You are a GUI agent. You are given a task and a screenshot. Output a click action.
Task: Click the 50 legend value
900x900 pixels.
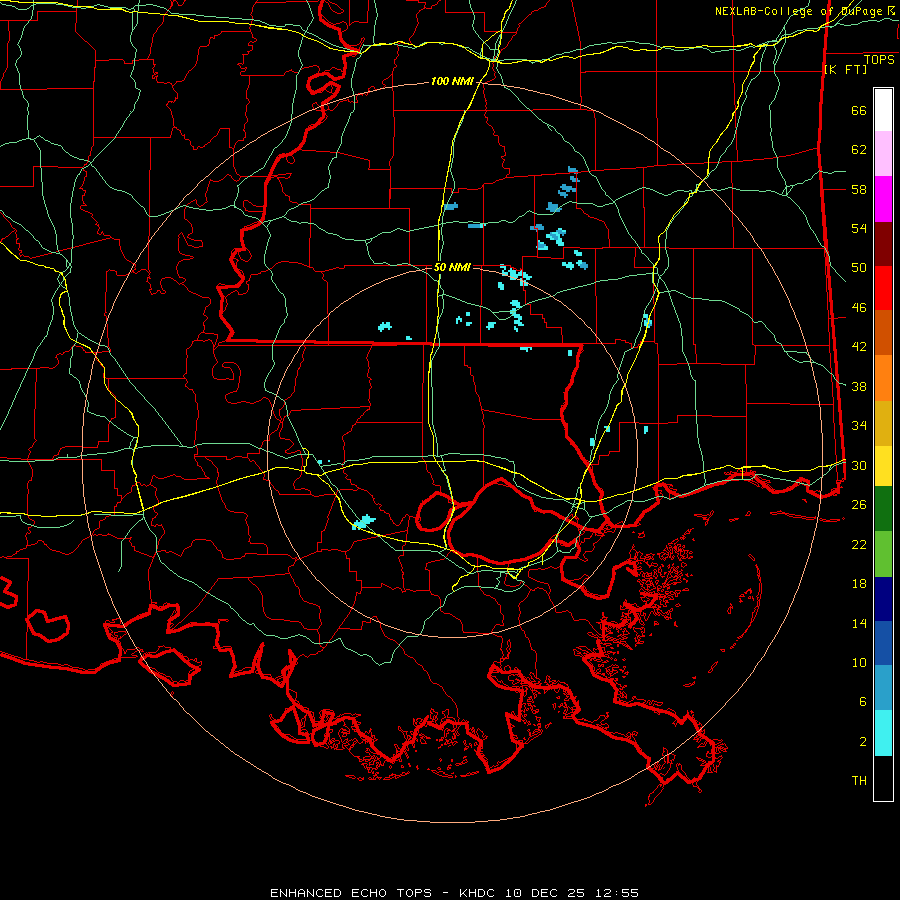[x=859, y=267]
